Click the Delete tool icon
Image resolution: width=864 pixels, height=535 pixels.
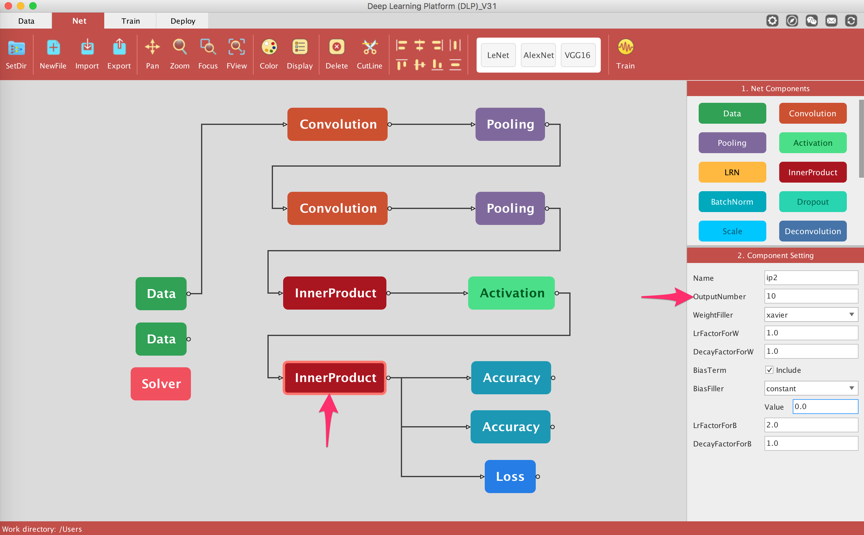pyautogui.click(x=337, y=48)
